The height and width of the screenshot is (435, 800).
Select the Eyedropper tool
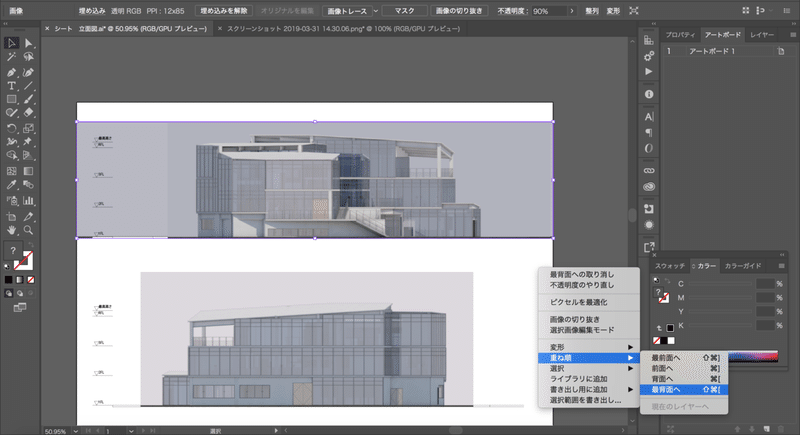pyautogui.click(x=11, y=185)
